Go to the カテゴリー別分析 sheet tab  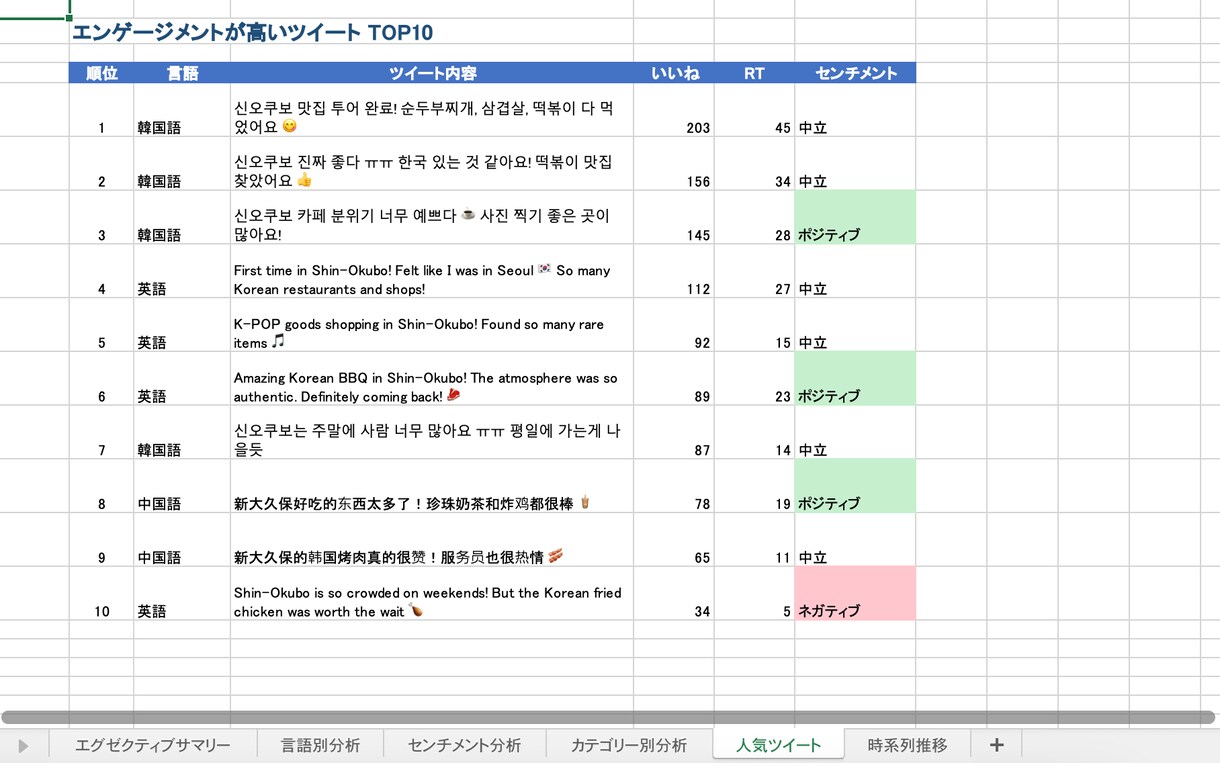[x=629, y=745]
